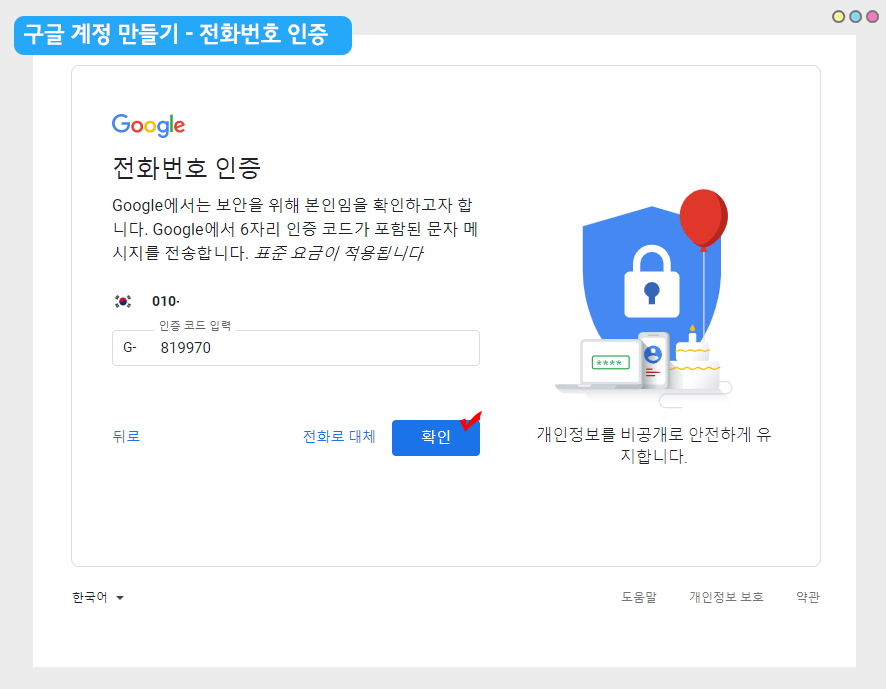Click the Google logo
The height and width of the screenshot is (689, 886).
pyautogui.click(x=148, y=125)
